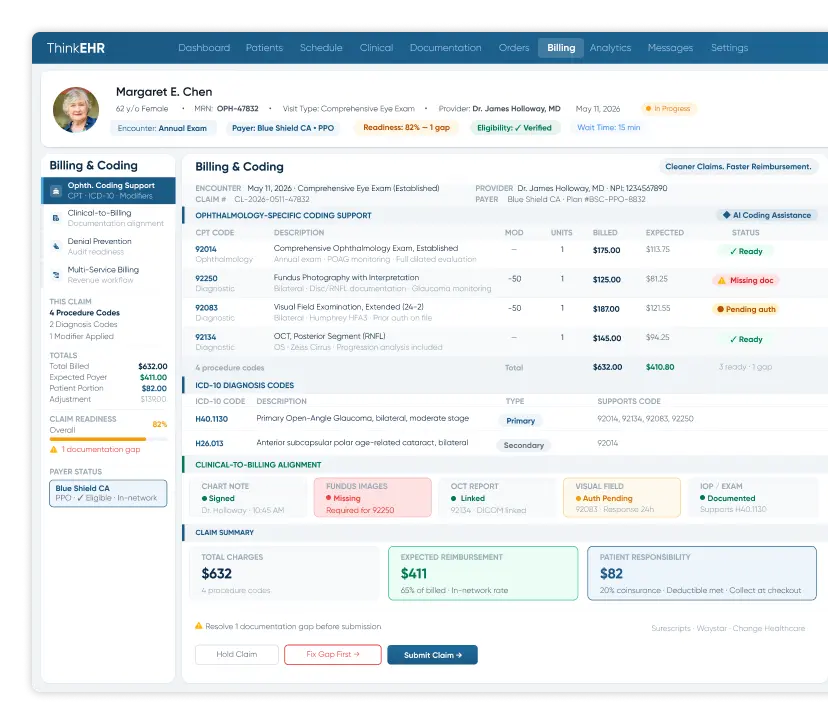Click the Eligibility Verified badge

coord(514,128)
